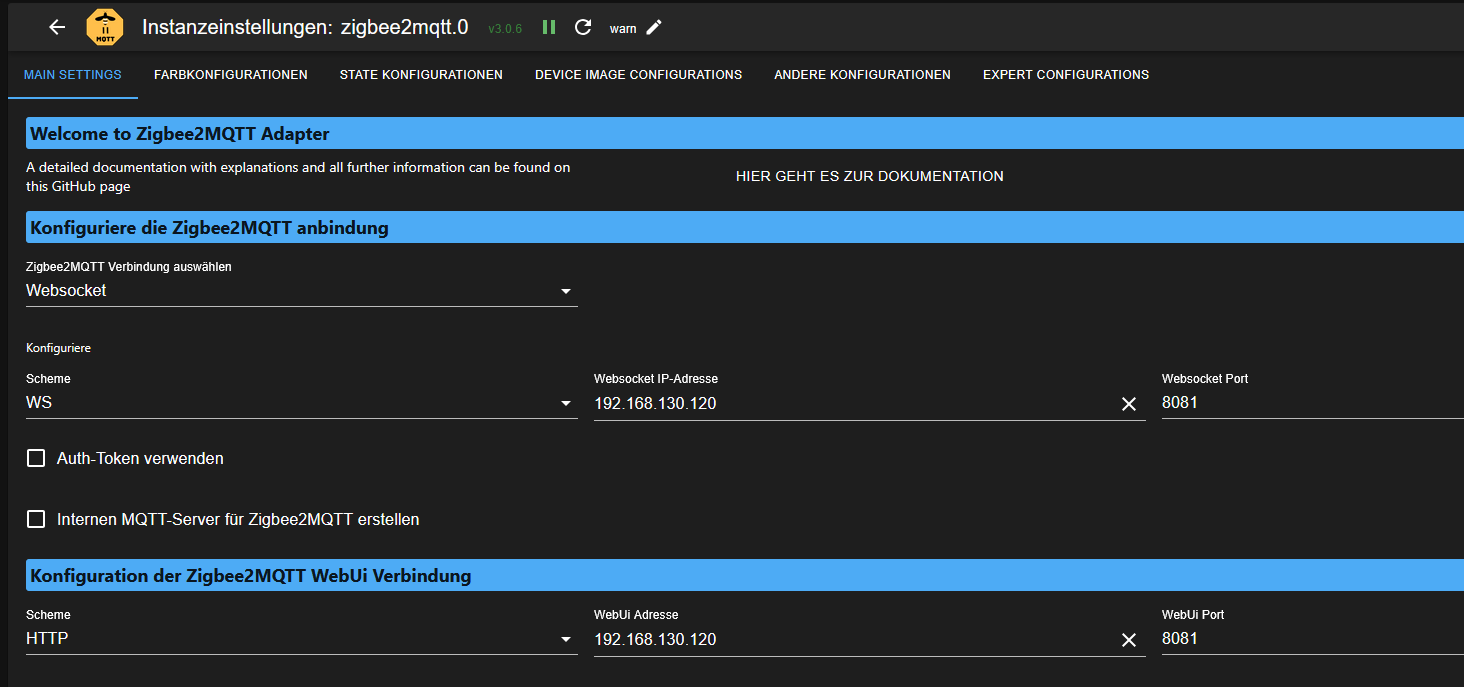The height and width of the screenshot is (687, 1464).
Task: Click the warn log level text
Action: 623,29
